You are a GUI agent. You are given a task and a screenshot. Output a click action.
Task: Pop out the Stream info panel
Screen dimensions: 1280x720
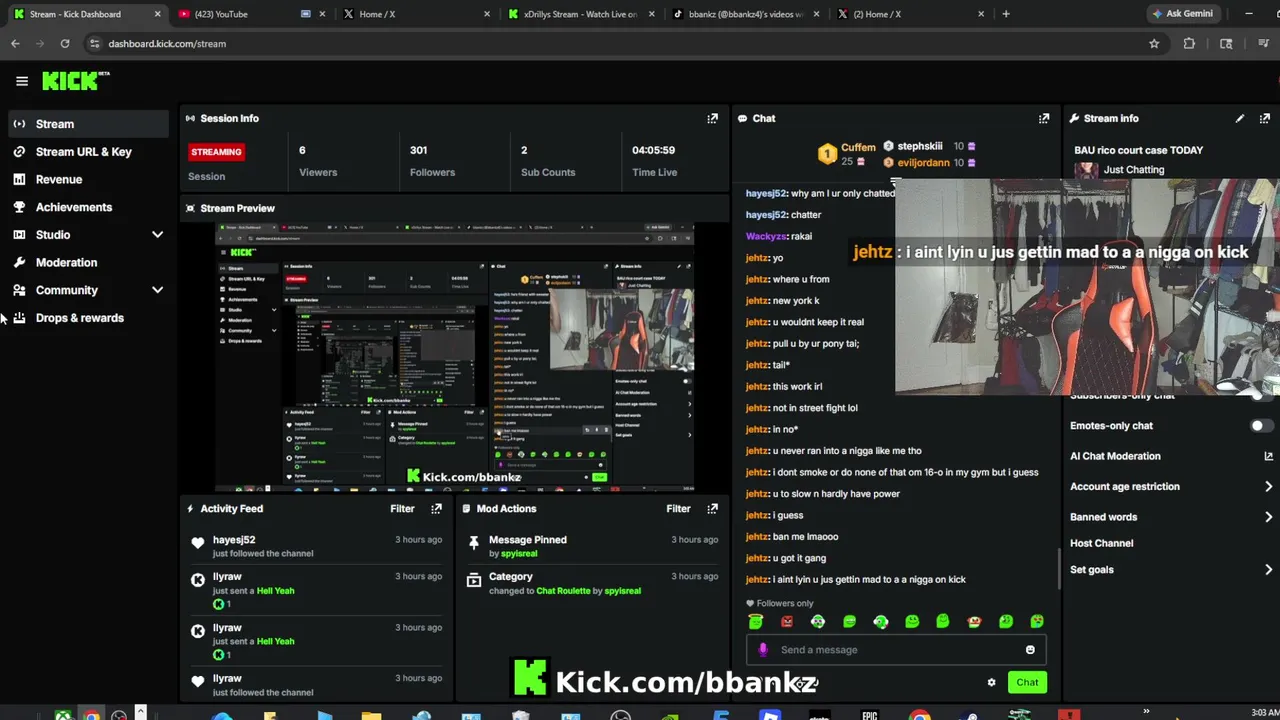(x=1264, y=118)
